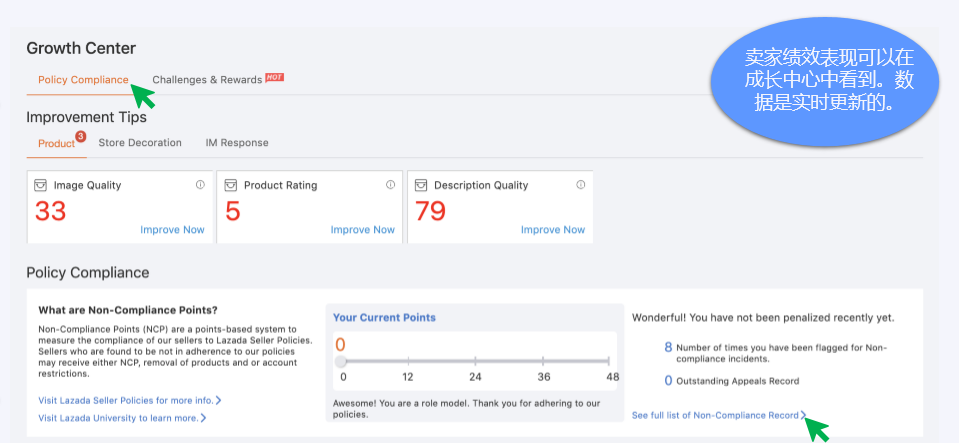Click the Image Quality info icon

[200, 185]
